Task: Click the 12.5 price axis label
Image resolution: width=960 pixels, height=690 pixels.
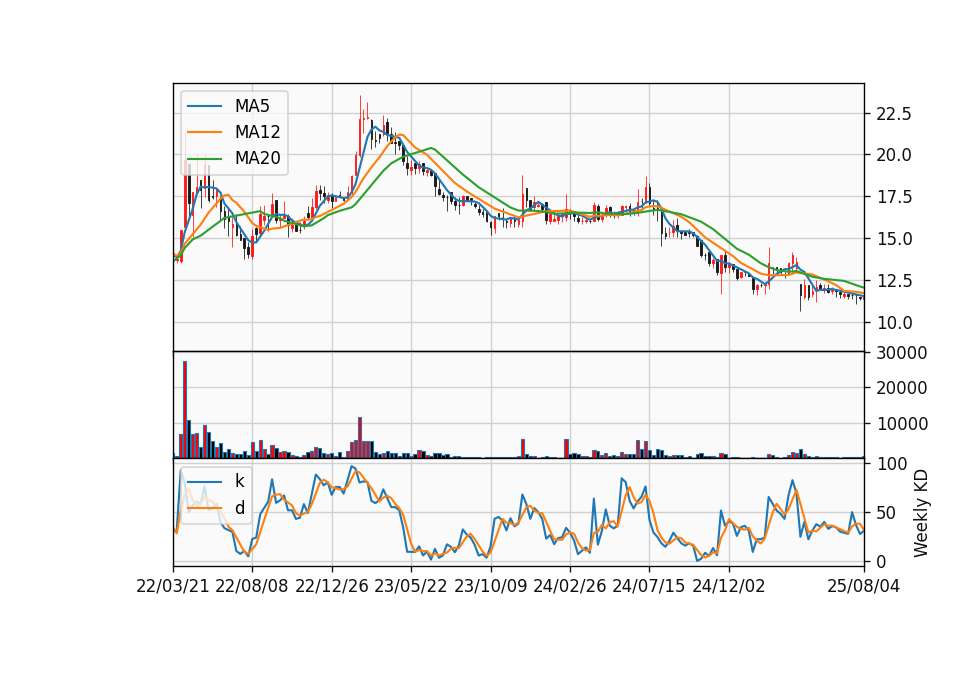Action: (x=894, y=281)
